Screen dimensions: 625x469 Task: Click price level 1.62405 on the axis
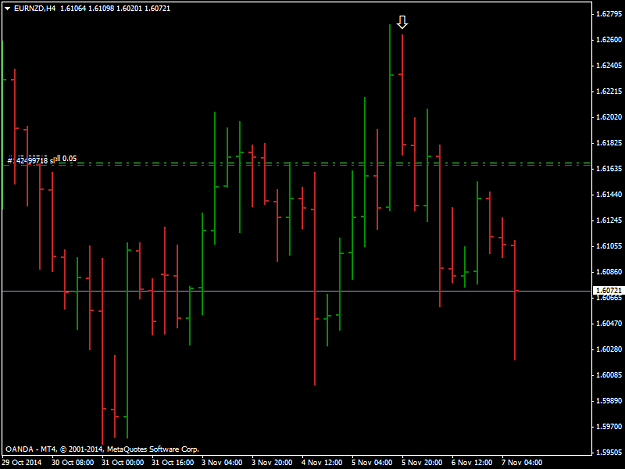pyautogui.click(x=609, y=66)
